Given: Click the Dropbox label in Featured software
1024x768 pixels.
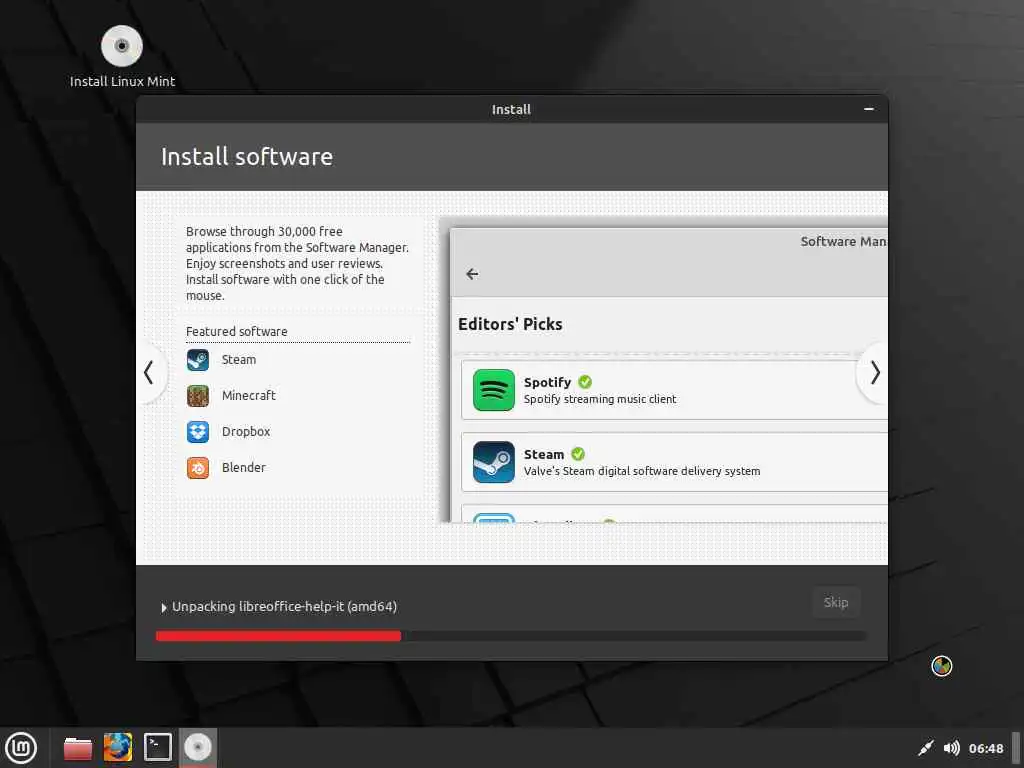Looking at the screenshot, I should tap(246, 432).
